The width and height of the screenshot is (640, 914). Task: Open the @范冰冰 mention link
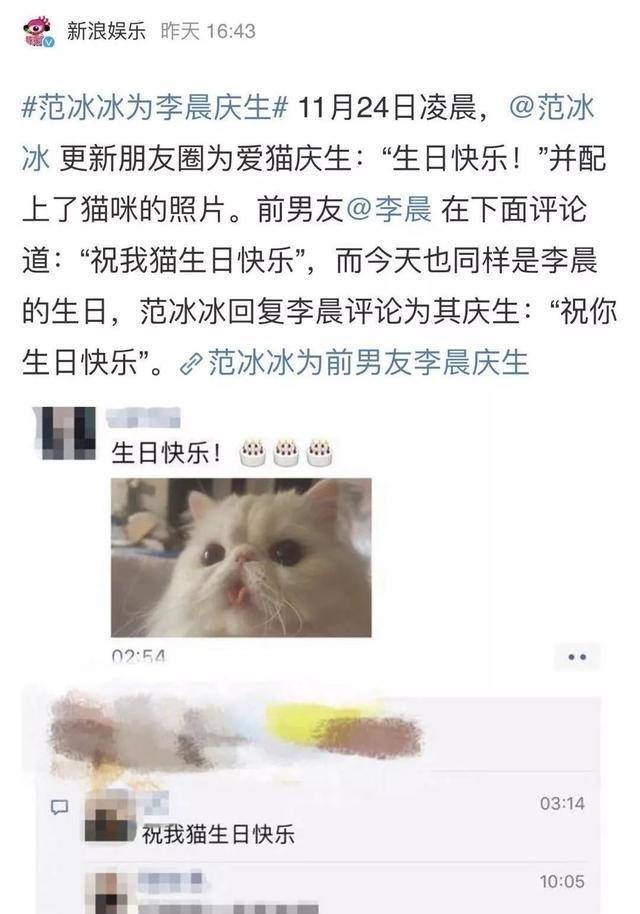point(308,133)
